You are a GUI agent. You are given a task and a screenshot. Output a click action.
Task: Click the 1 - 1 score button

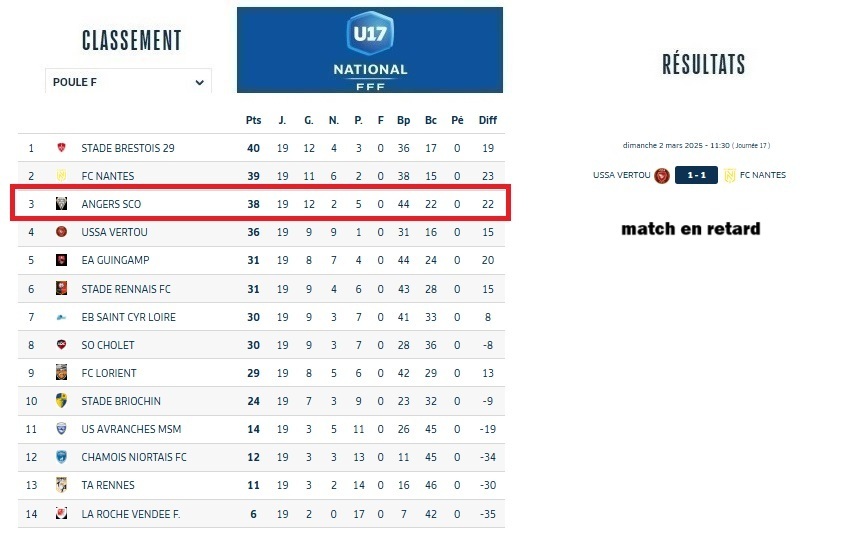click(x=695, y=176)
